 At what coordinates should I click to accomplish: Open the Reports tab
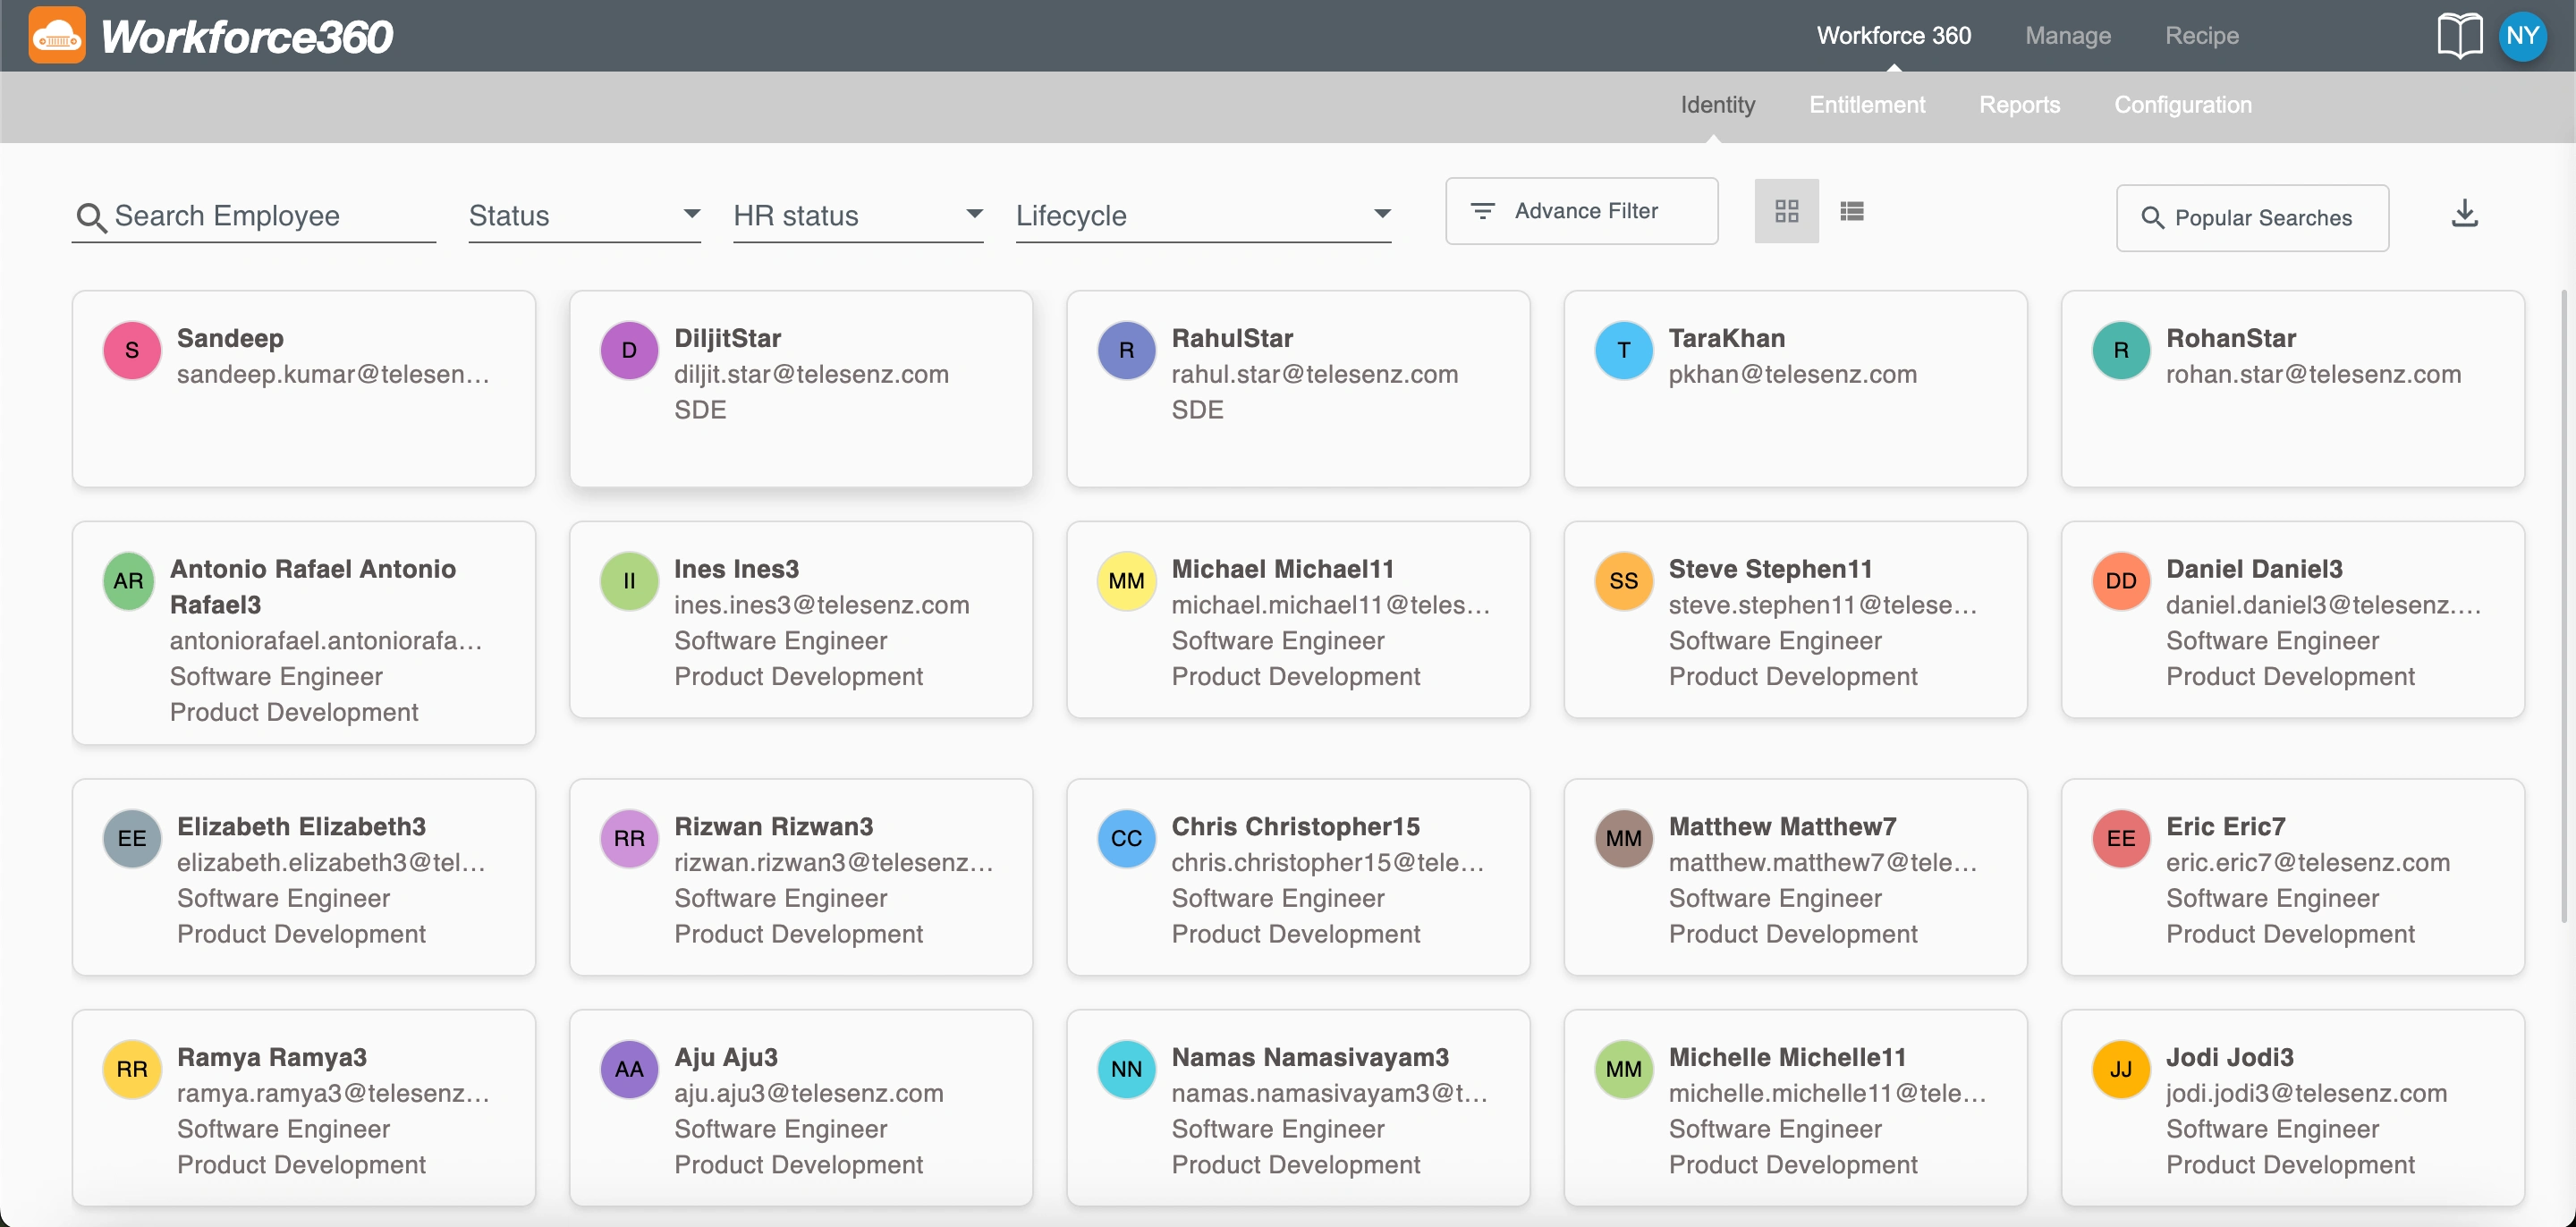click(x=2019, y=105)
